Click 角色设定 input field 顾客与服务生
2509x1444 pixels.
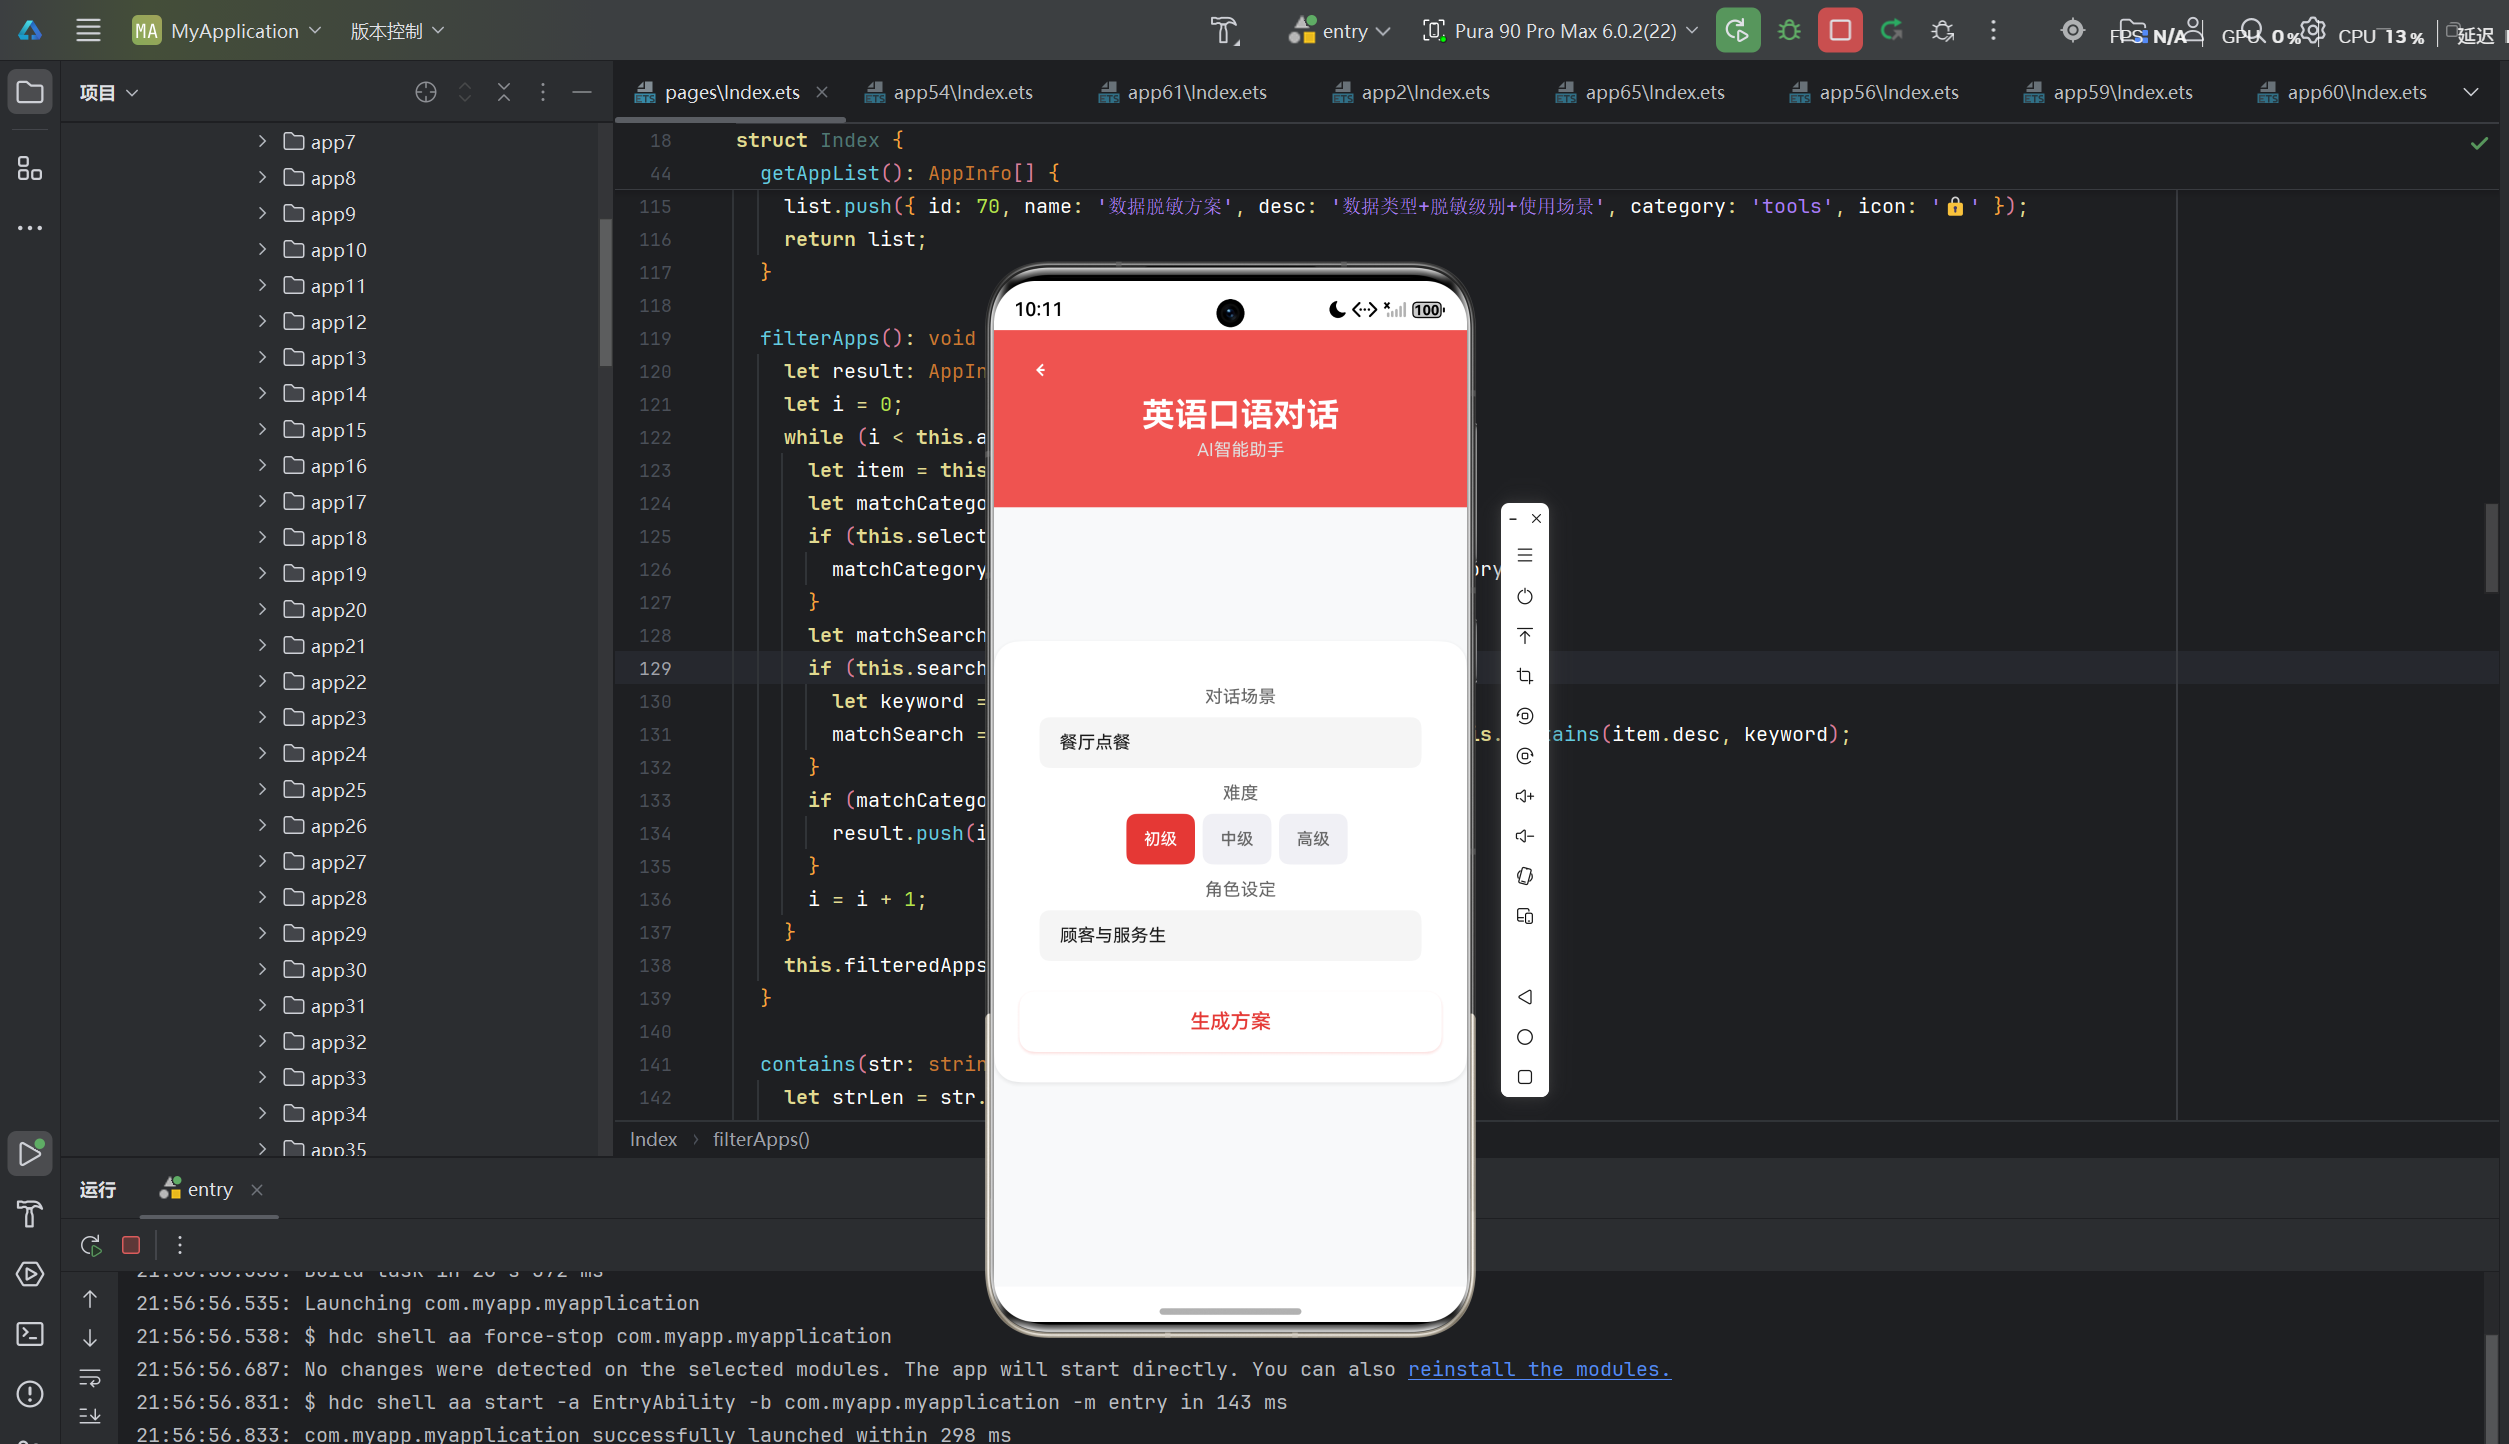point(1230,935)
